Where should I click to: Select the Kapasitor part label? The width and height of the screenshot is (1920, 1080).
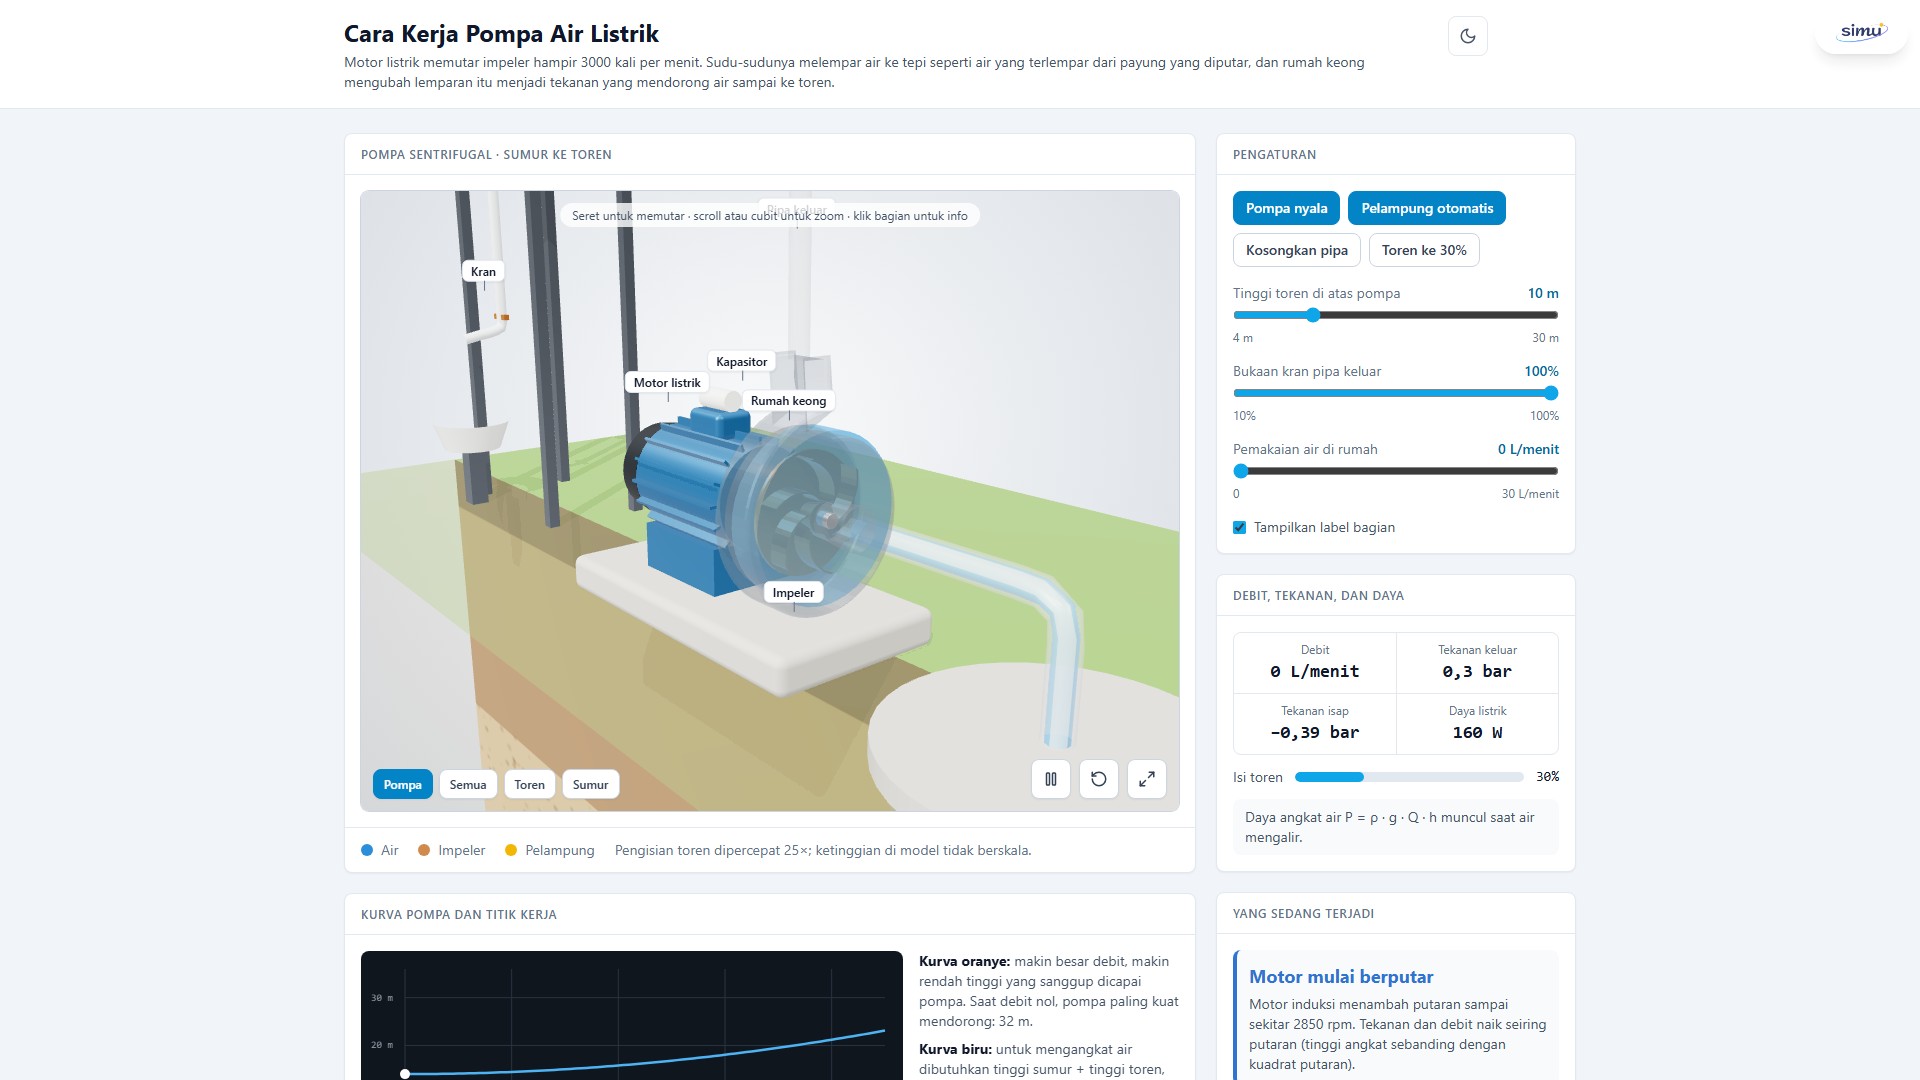(x=742, y=362)
